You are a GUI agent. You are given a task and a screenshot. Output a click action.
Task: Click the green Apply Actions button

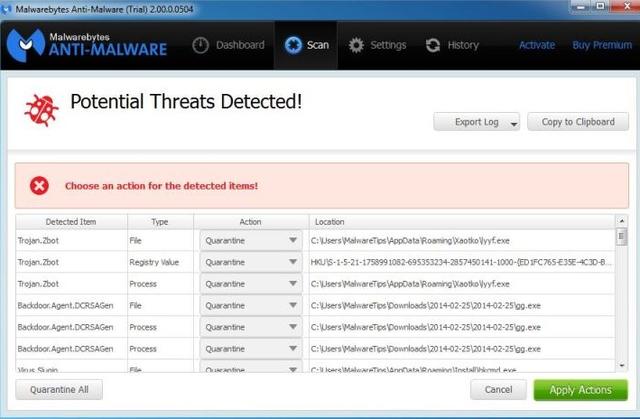(x=580, y=390)
